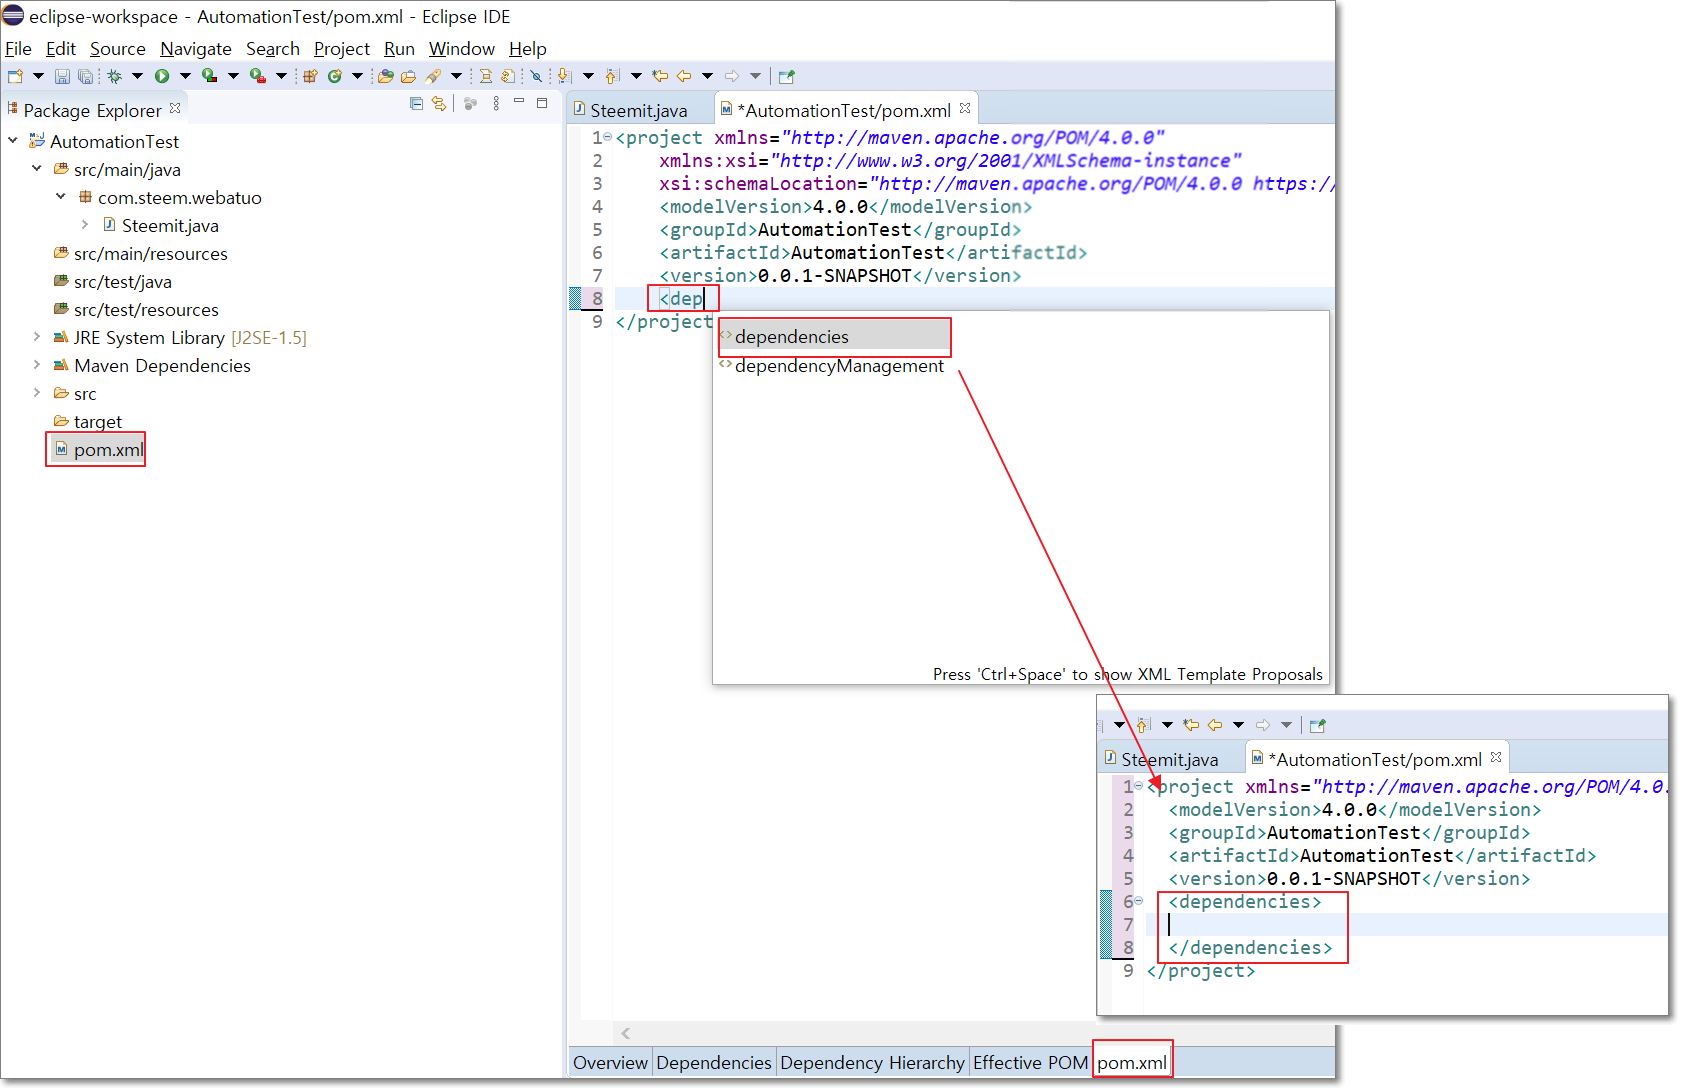Expand Maven Dependencies node
This screenshot has height=1088, width=1682.
pyautogui.click(x=37, y=365)
